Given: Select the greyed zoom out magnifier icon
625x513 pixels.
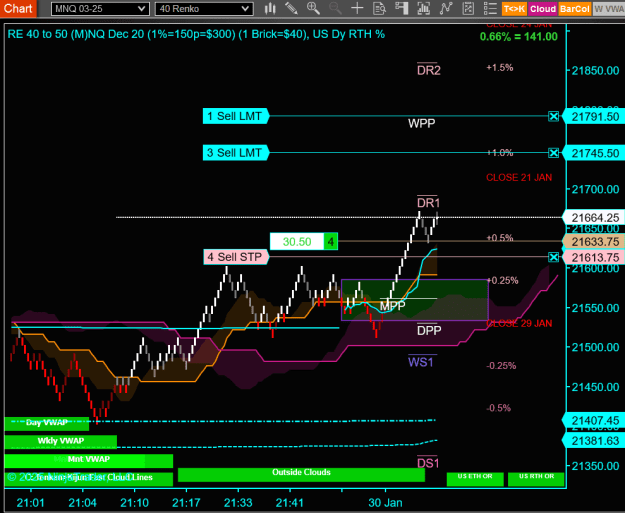Looking at the screenshot, I should coord(335,8).
